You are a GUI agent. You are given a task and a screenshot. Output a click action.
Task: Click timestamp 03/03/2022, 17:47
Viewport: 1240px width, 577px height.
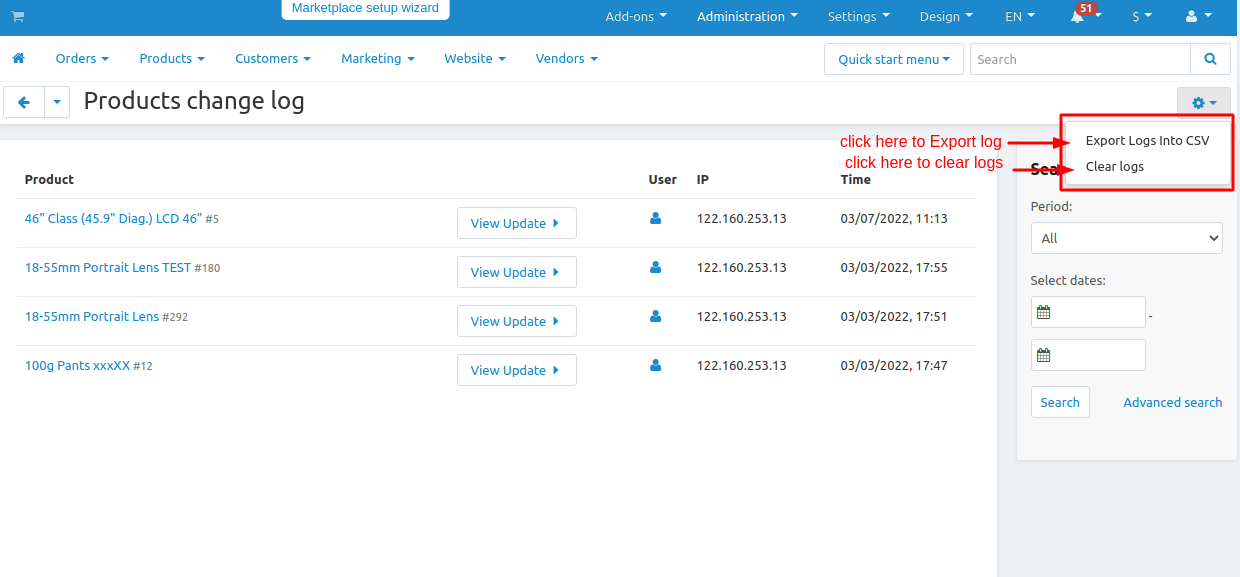(894, 365)
